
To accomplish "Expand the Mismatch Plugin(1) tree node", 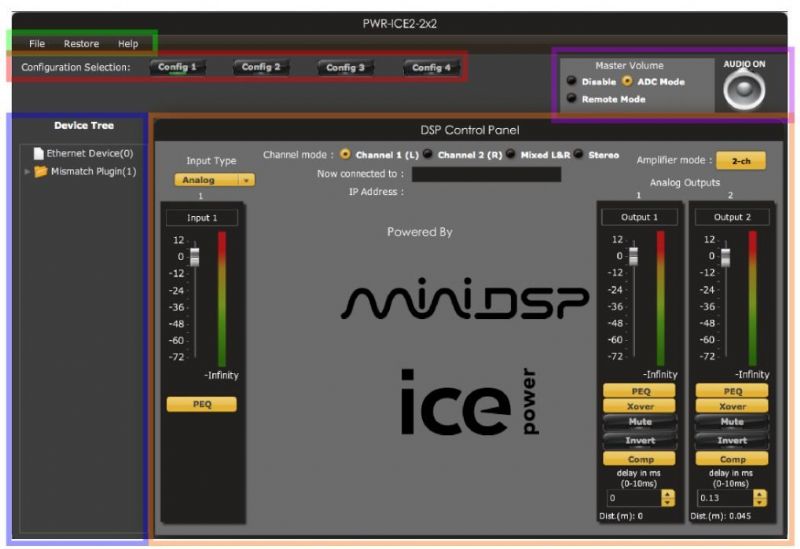I will (x=27, y=172).
